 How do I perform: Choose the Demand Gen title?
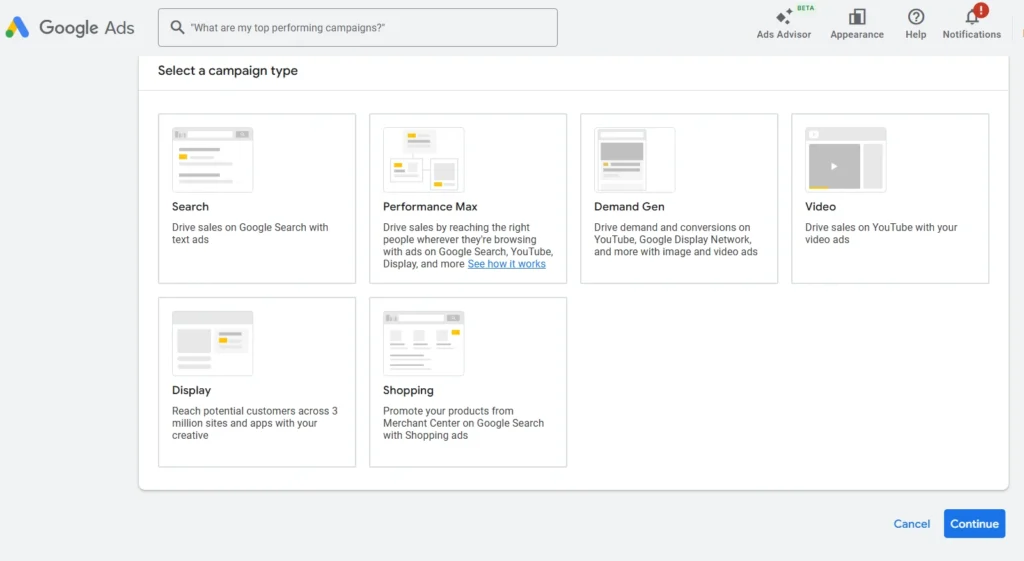[629, 206]
